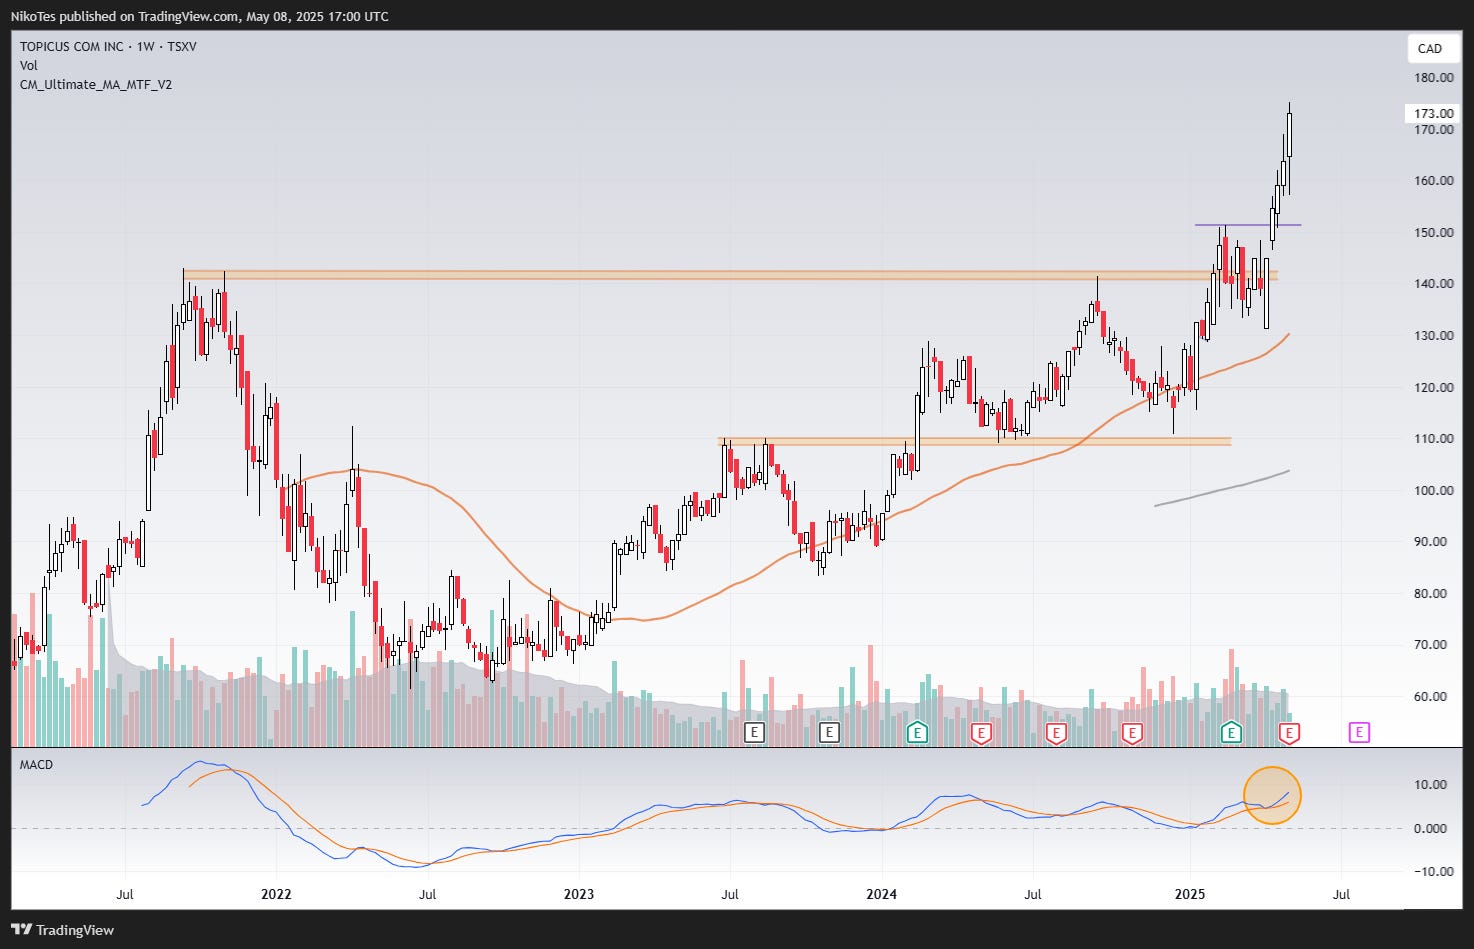
Task: Click the 2024 time axis label
Action: pyautogui.click(x=882, y=894)
